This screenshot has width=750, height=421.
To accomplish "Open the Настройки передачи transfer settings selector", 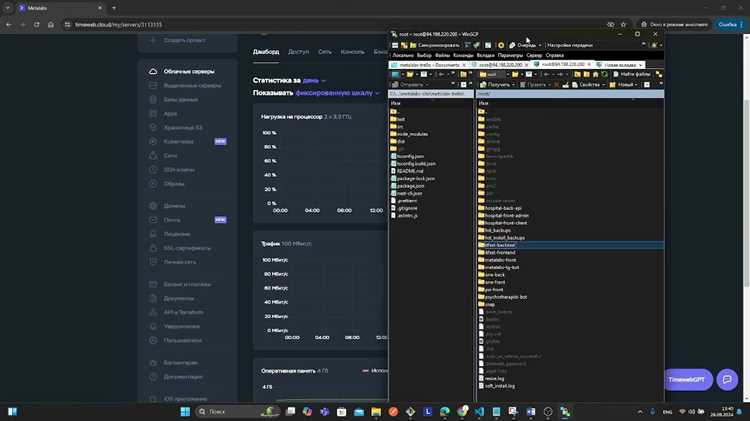I will coord(570,45).
